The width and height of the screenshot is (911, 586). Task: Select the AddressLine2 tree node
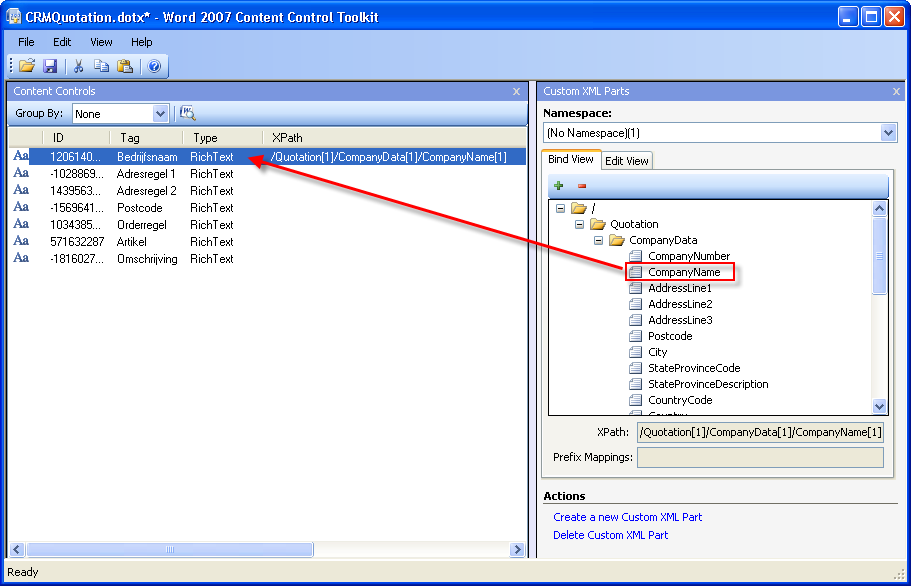(x=680, y=304)
